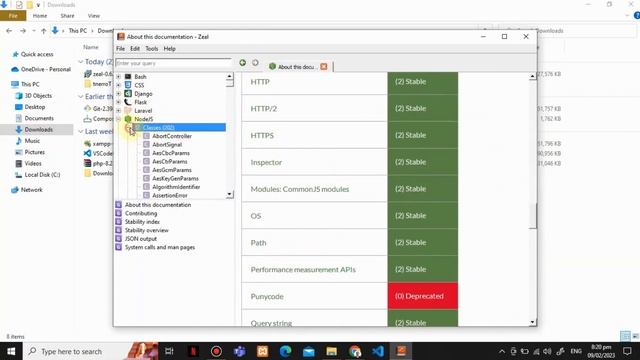Click the Bash docset icon

point(128,76)
